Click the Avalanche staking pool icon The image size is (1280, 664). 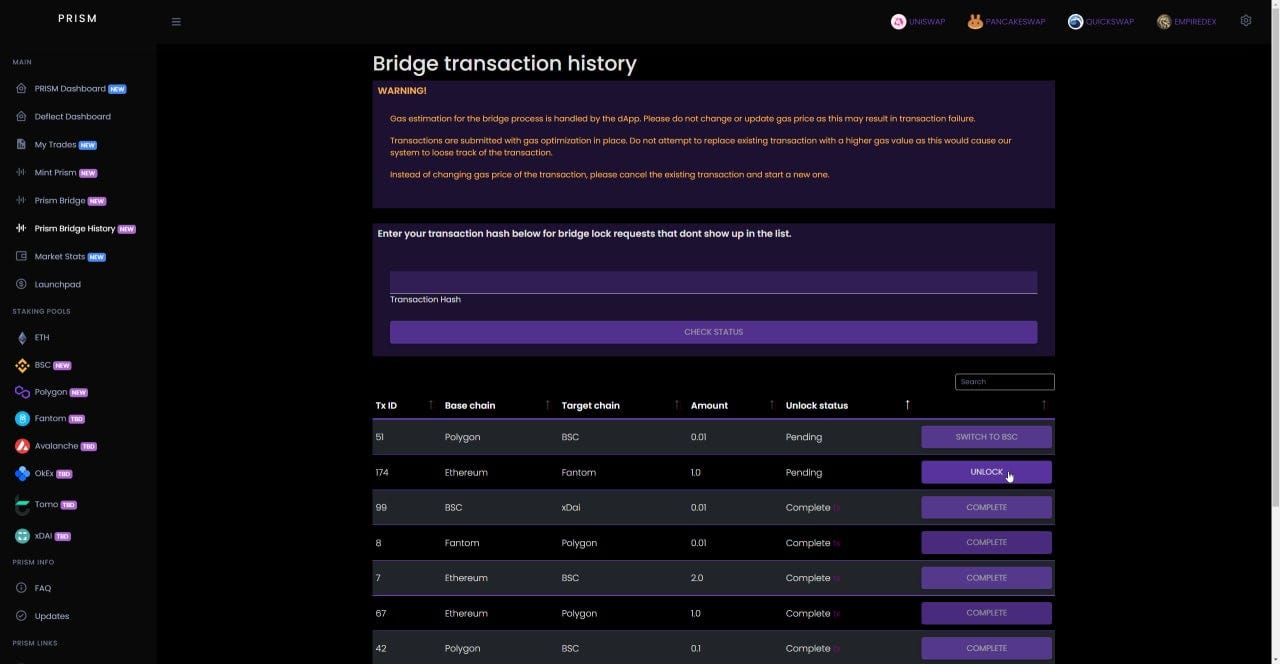pyautogui.click(x=22, y=446)
